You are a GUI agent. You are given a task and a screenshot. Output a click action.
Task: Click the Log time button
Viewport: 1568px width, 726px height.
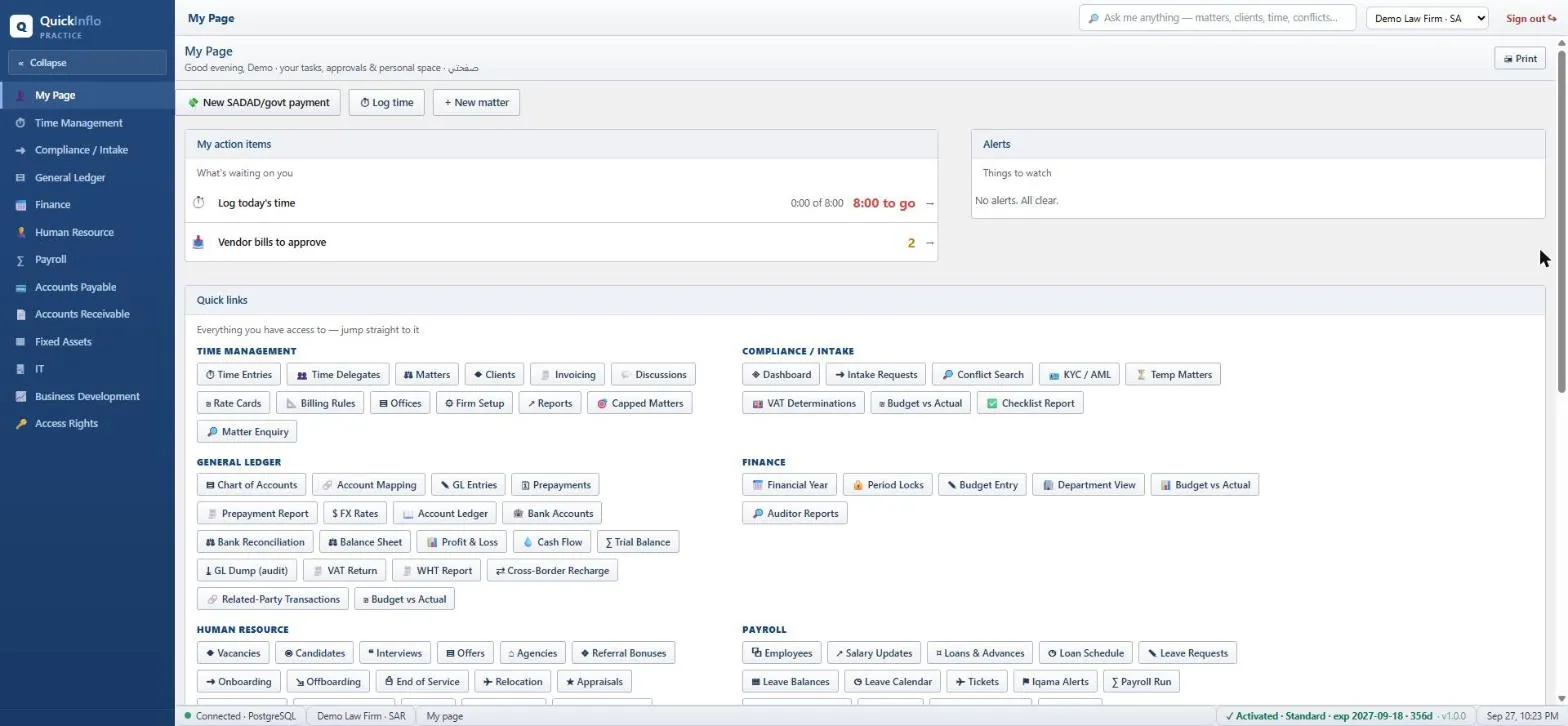pyautogui.click(x=387, y=102)
